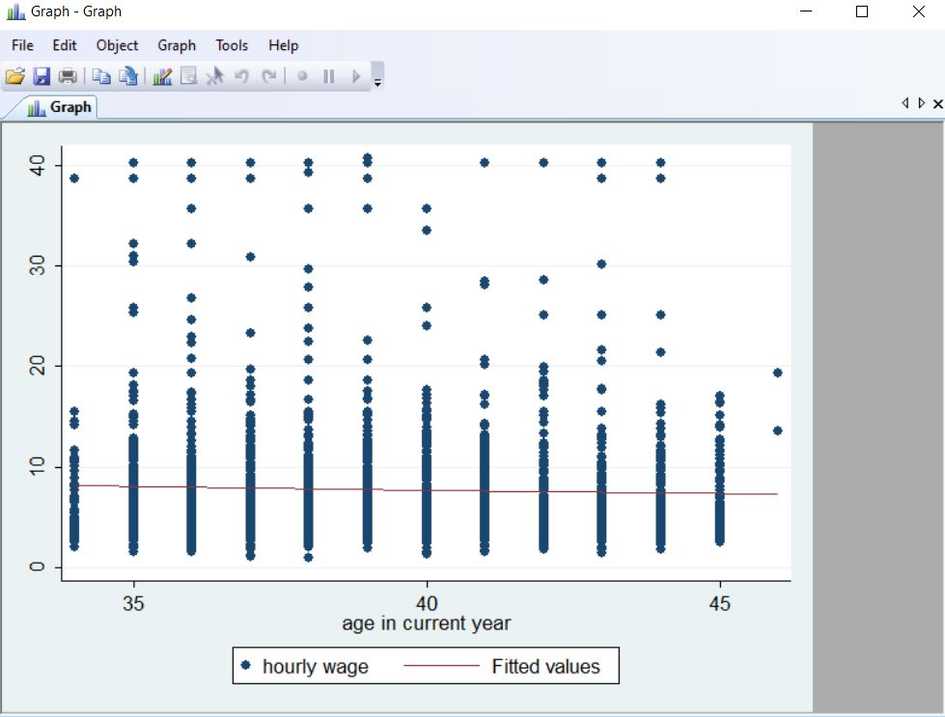Viewport: 945px width, 717px height.
Task: Open the Graph menu
Action: tap(177, 45)
